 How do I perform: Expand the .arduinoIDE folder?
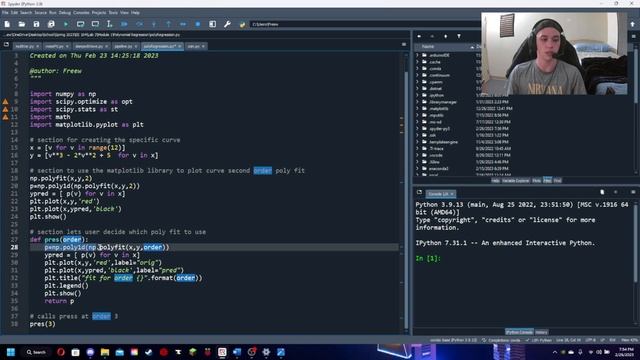click(418, 55)
